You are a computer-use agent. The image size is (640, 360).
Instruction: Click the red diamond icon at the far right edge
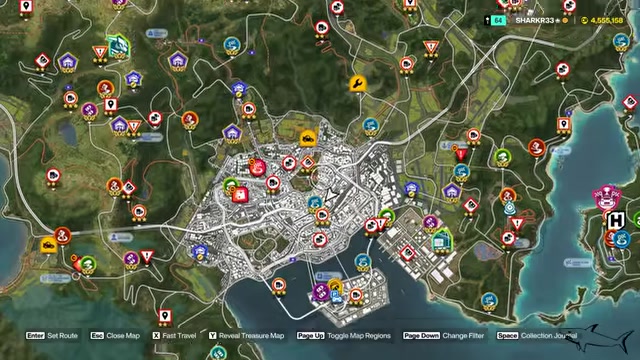(x=631, y=102)
